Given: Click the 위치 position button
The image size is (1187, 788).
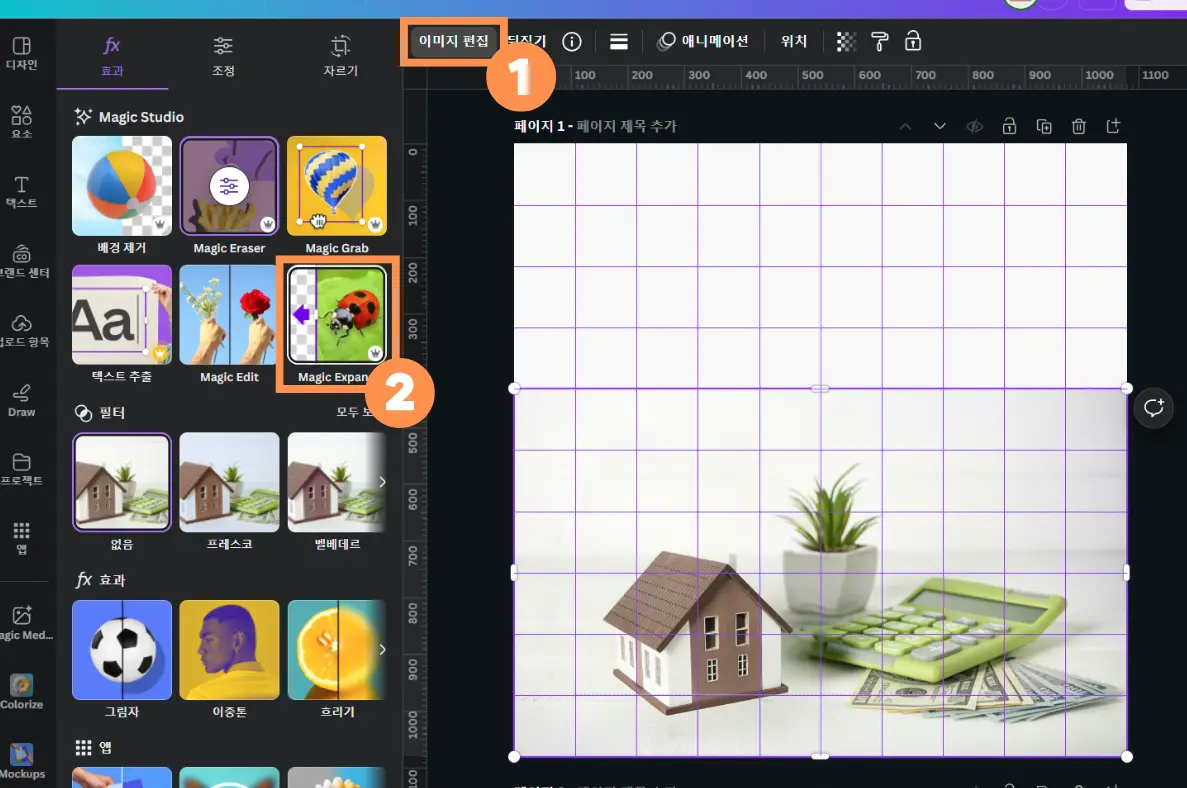Looking at the screenshot, I should (x=793, y=41).
